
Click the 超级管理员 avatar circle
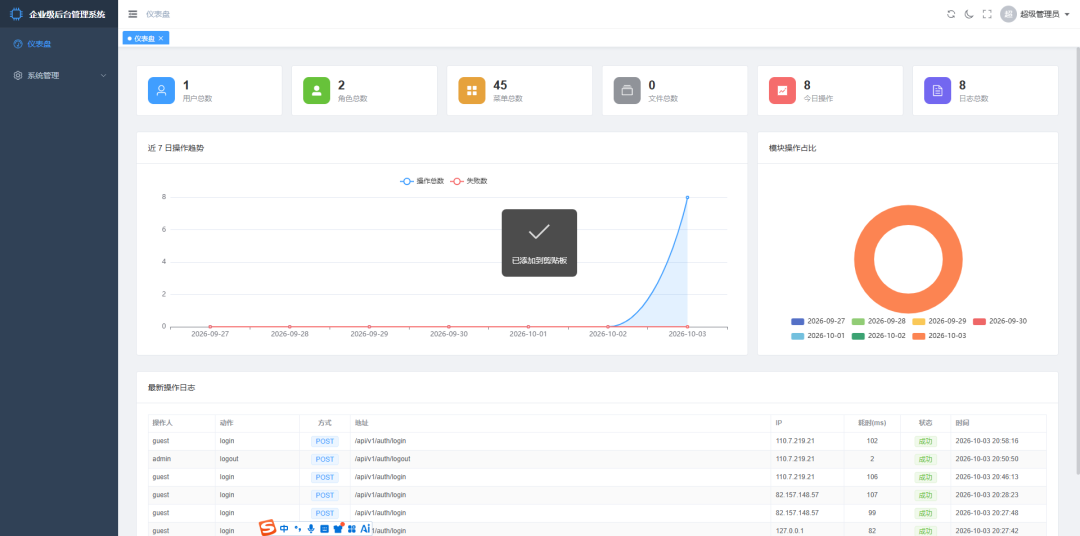click(x=1008, y=14)
